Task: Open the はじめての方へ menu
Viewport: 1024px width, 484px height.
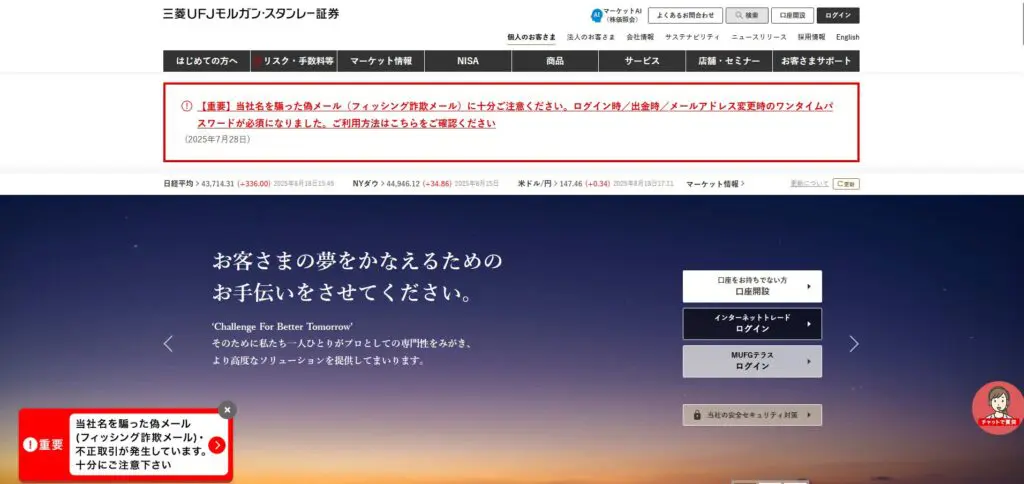Action: 206,61
